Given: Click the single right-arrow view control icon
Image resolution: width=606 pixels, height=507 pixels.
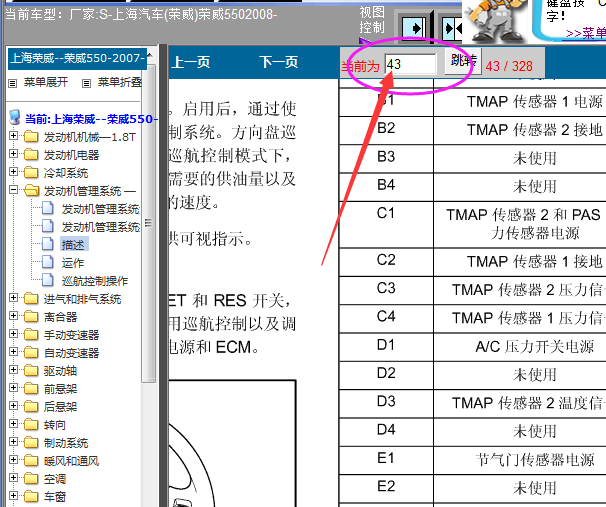Looking at the screenshot, I should click(x=414, y=28).
